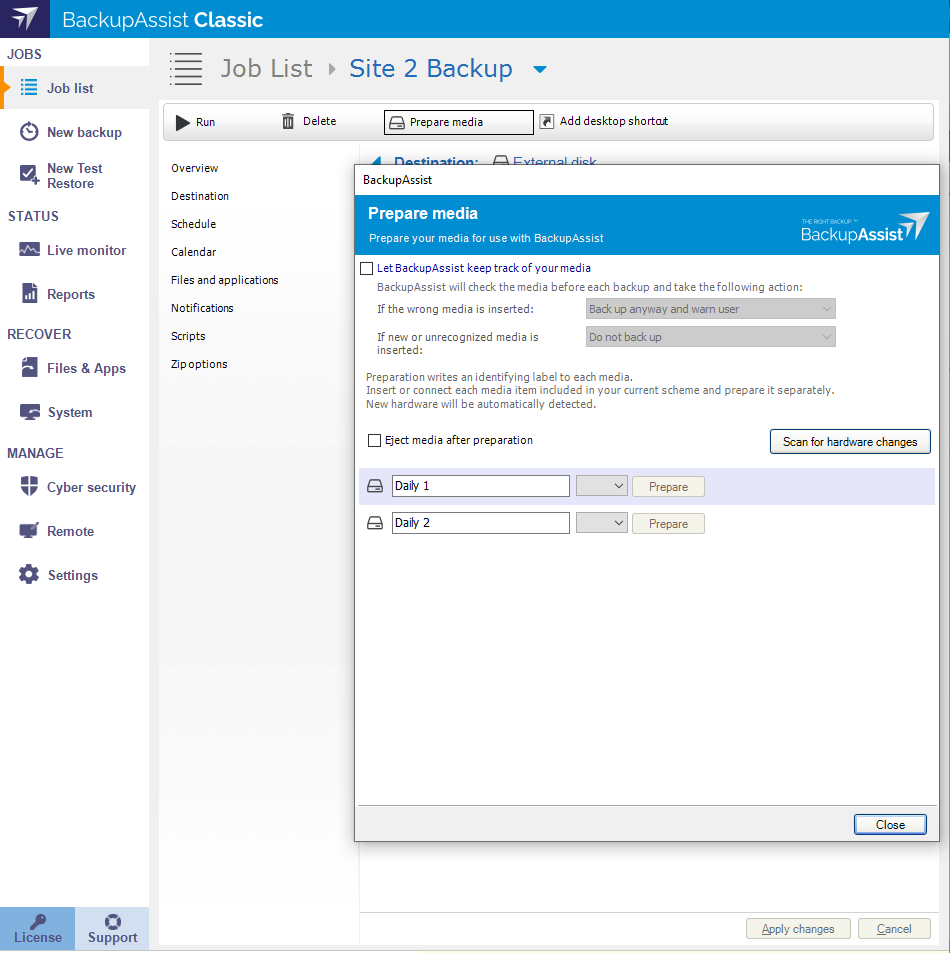The width and height of the screenshot is (950, 953).
Task: Open the drive dropdown next to Daily 2
Action: click(x=602, y=523)
